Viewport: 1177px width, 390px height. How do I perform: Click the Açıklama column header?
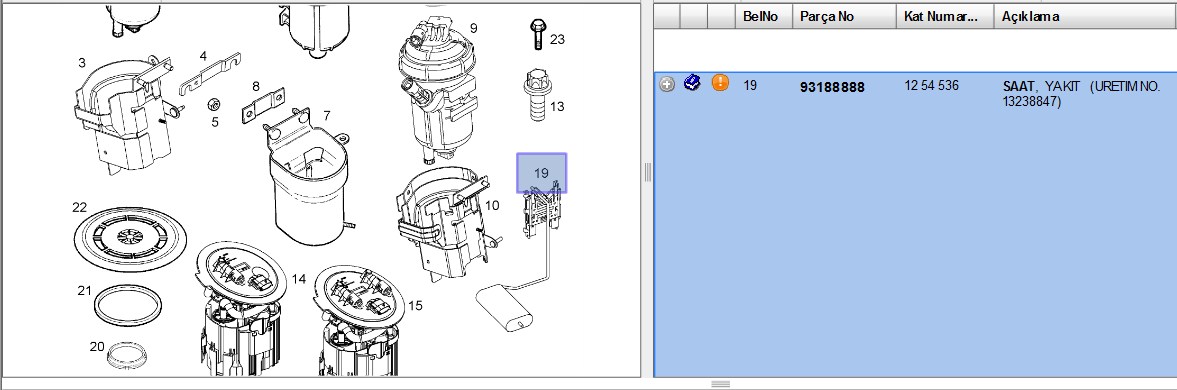1085,16
